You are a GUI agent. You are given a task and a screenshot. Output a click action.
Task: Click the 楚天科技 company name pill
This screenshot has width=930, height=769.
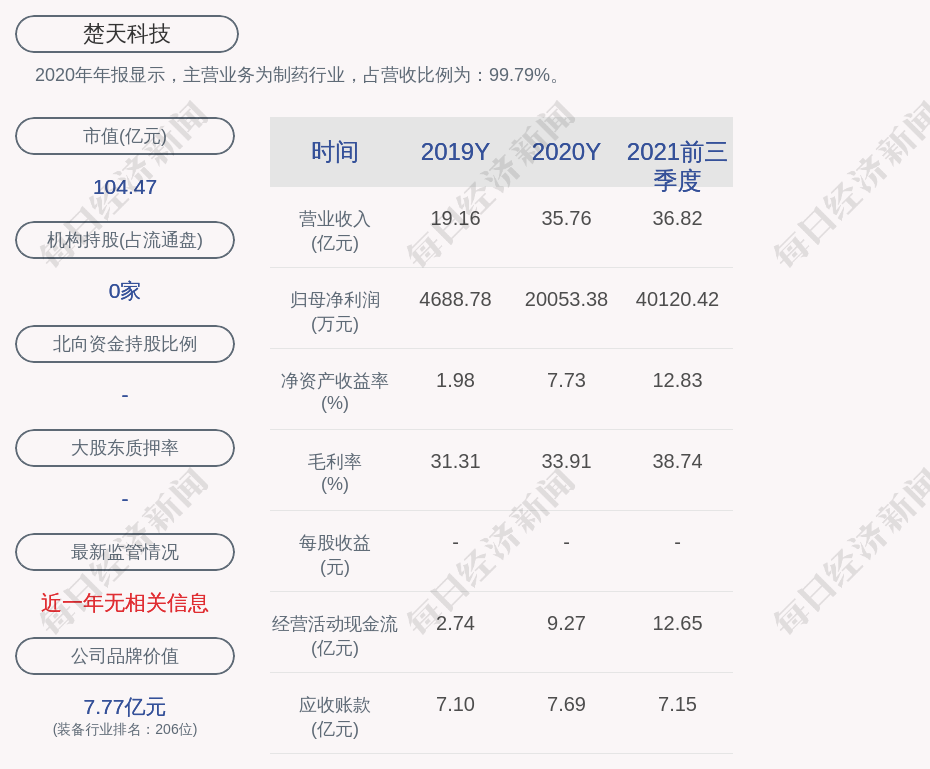coord(127,34)
